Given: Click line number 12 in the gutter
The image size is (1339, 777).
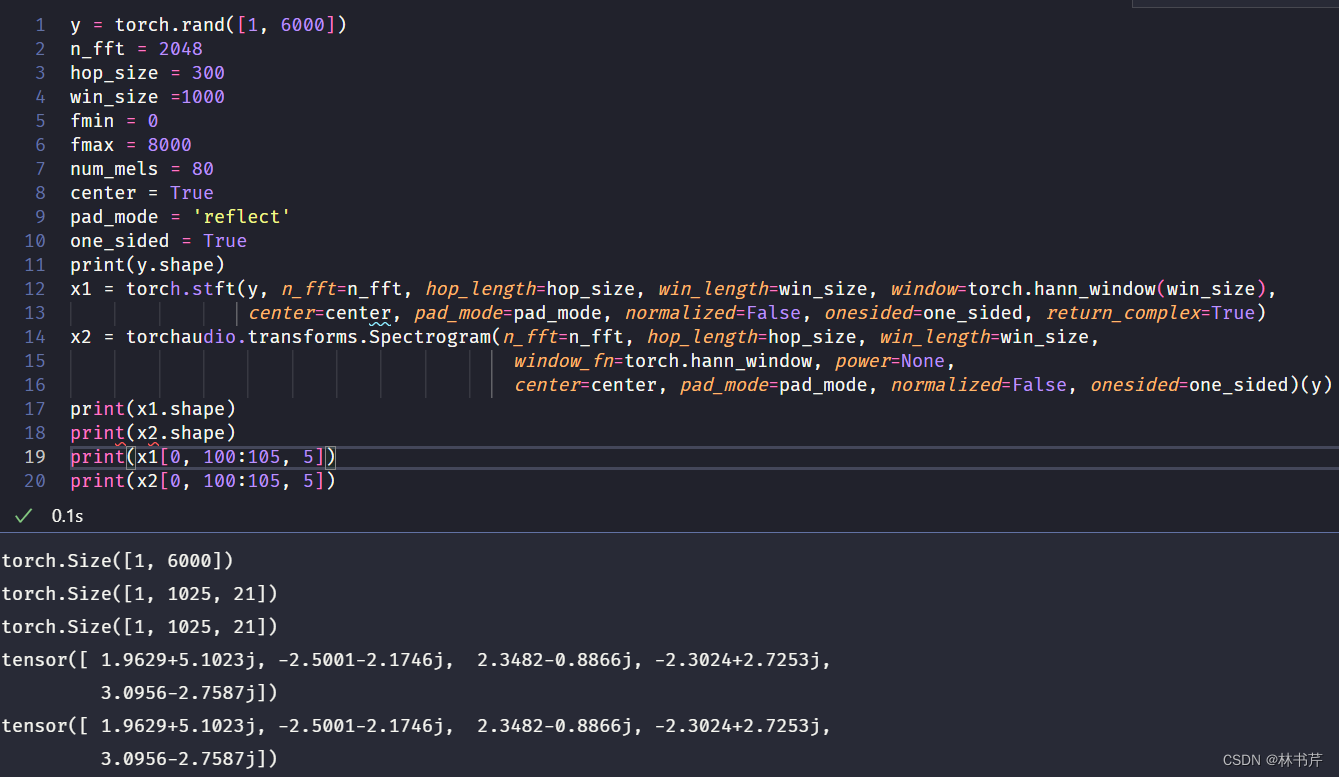Looking at the screenshot, I should pos(35,289).
